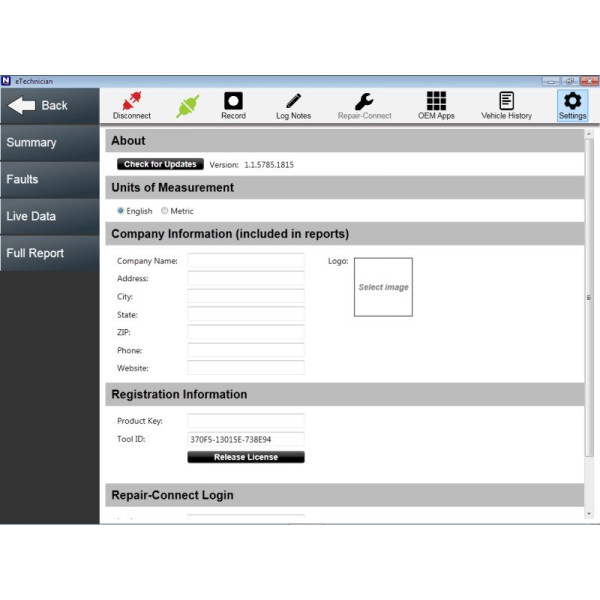Start recording with the Record icon
The width and height of the screenshot is (600, 600).
(x=233, y=101)
